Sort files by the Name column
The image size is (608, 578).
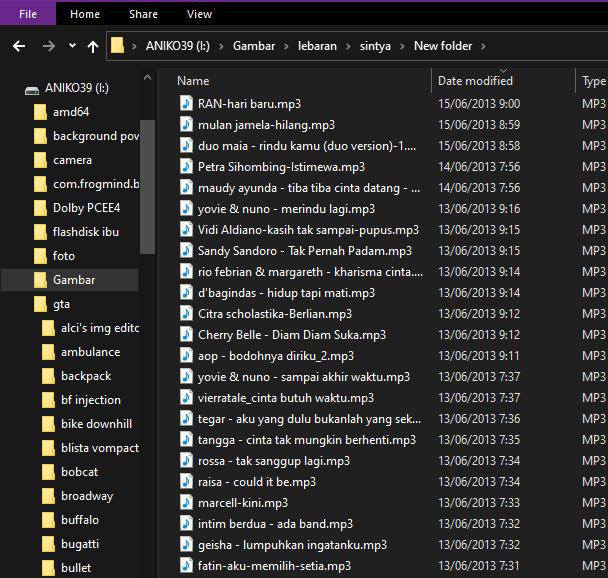coord(193,81)
